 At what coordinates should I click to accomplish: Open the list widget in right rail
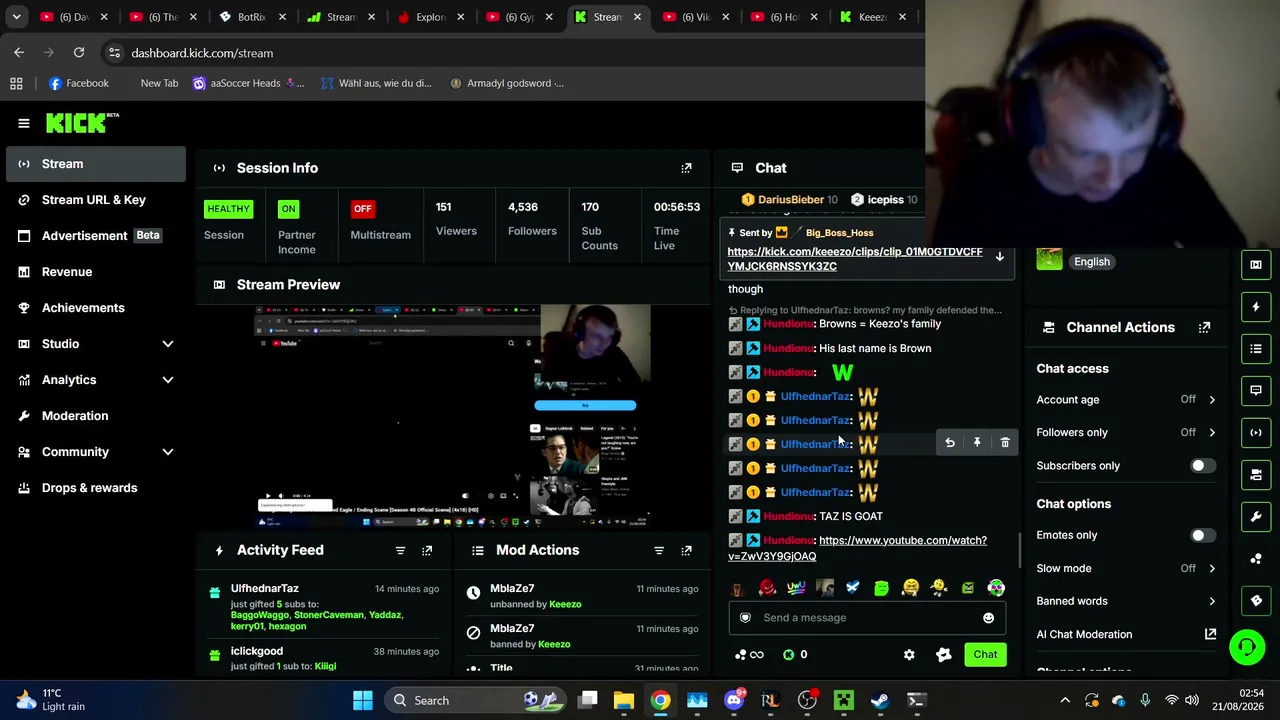(x=1256, y=349)
